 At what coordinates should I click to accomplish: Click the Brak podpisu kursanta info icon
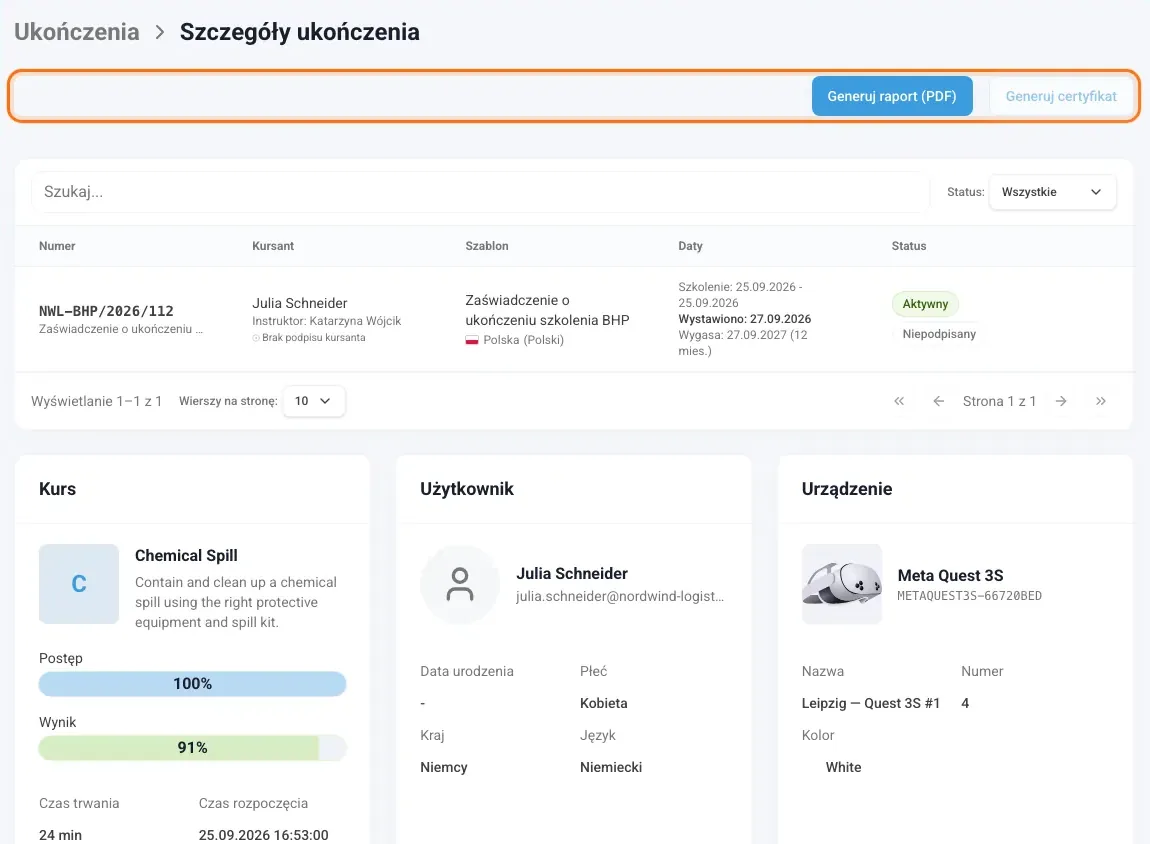pyautogui.click(x=256, y=338)
